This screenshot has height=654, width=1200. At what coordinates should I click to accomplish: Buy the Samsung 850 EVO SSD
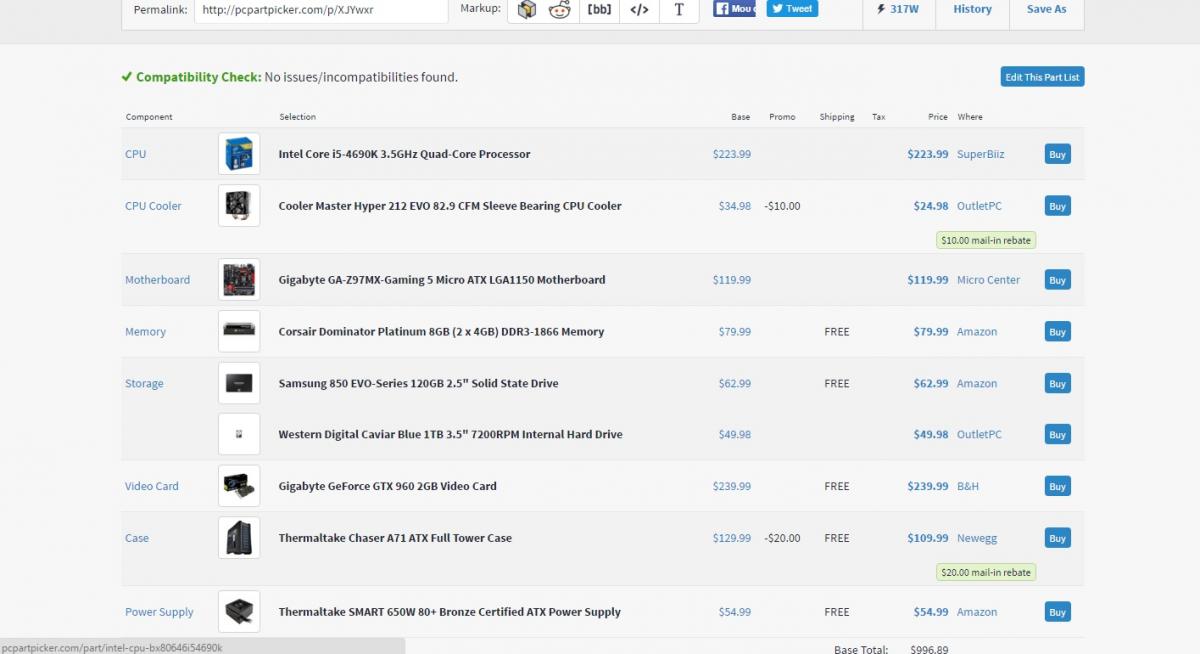tap(1057, 383)
